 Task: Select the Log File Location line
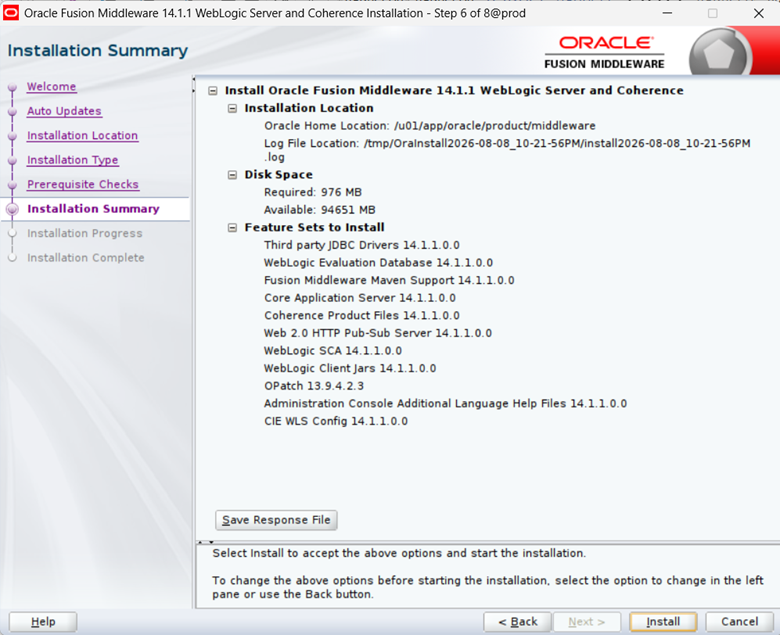507,150
